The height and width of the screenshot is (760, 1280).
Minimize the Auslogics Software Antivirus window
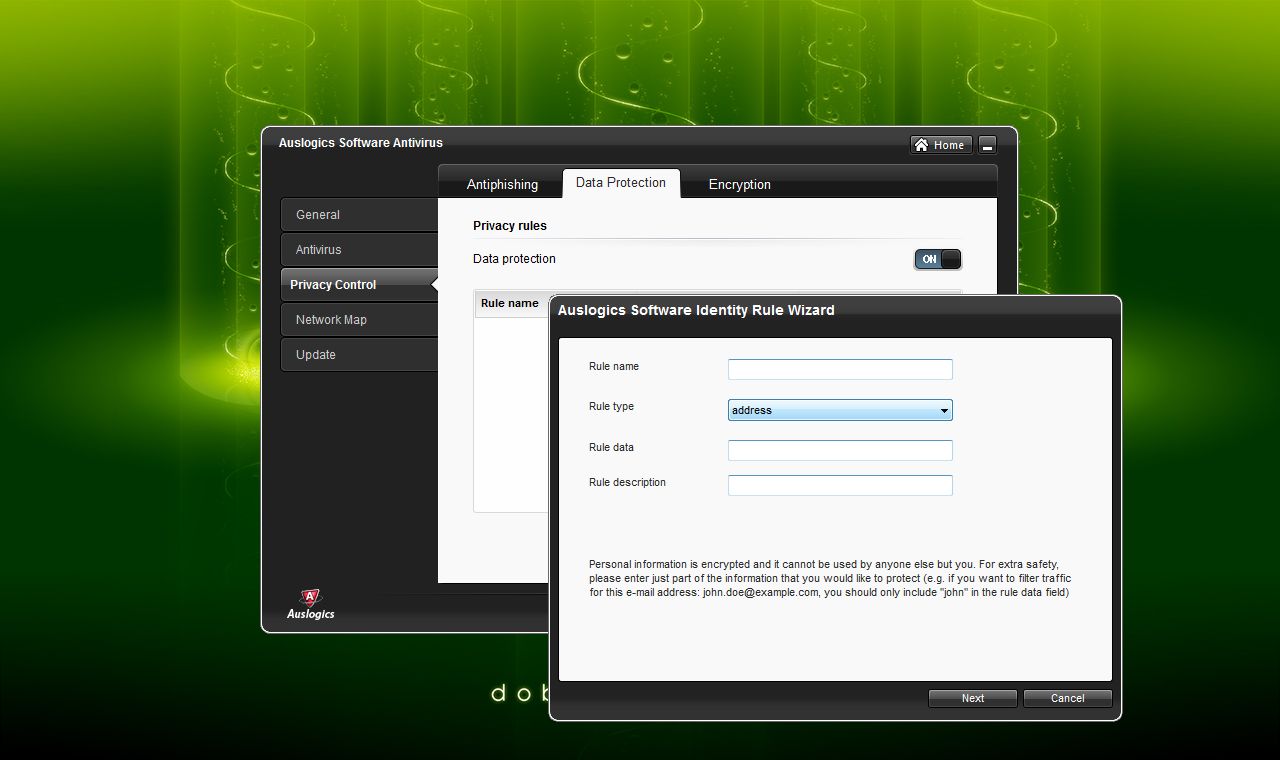click(x=987, y=145)
